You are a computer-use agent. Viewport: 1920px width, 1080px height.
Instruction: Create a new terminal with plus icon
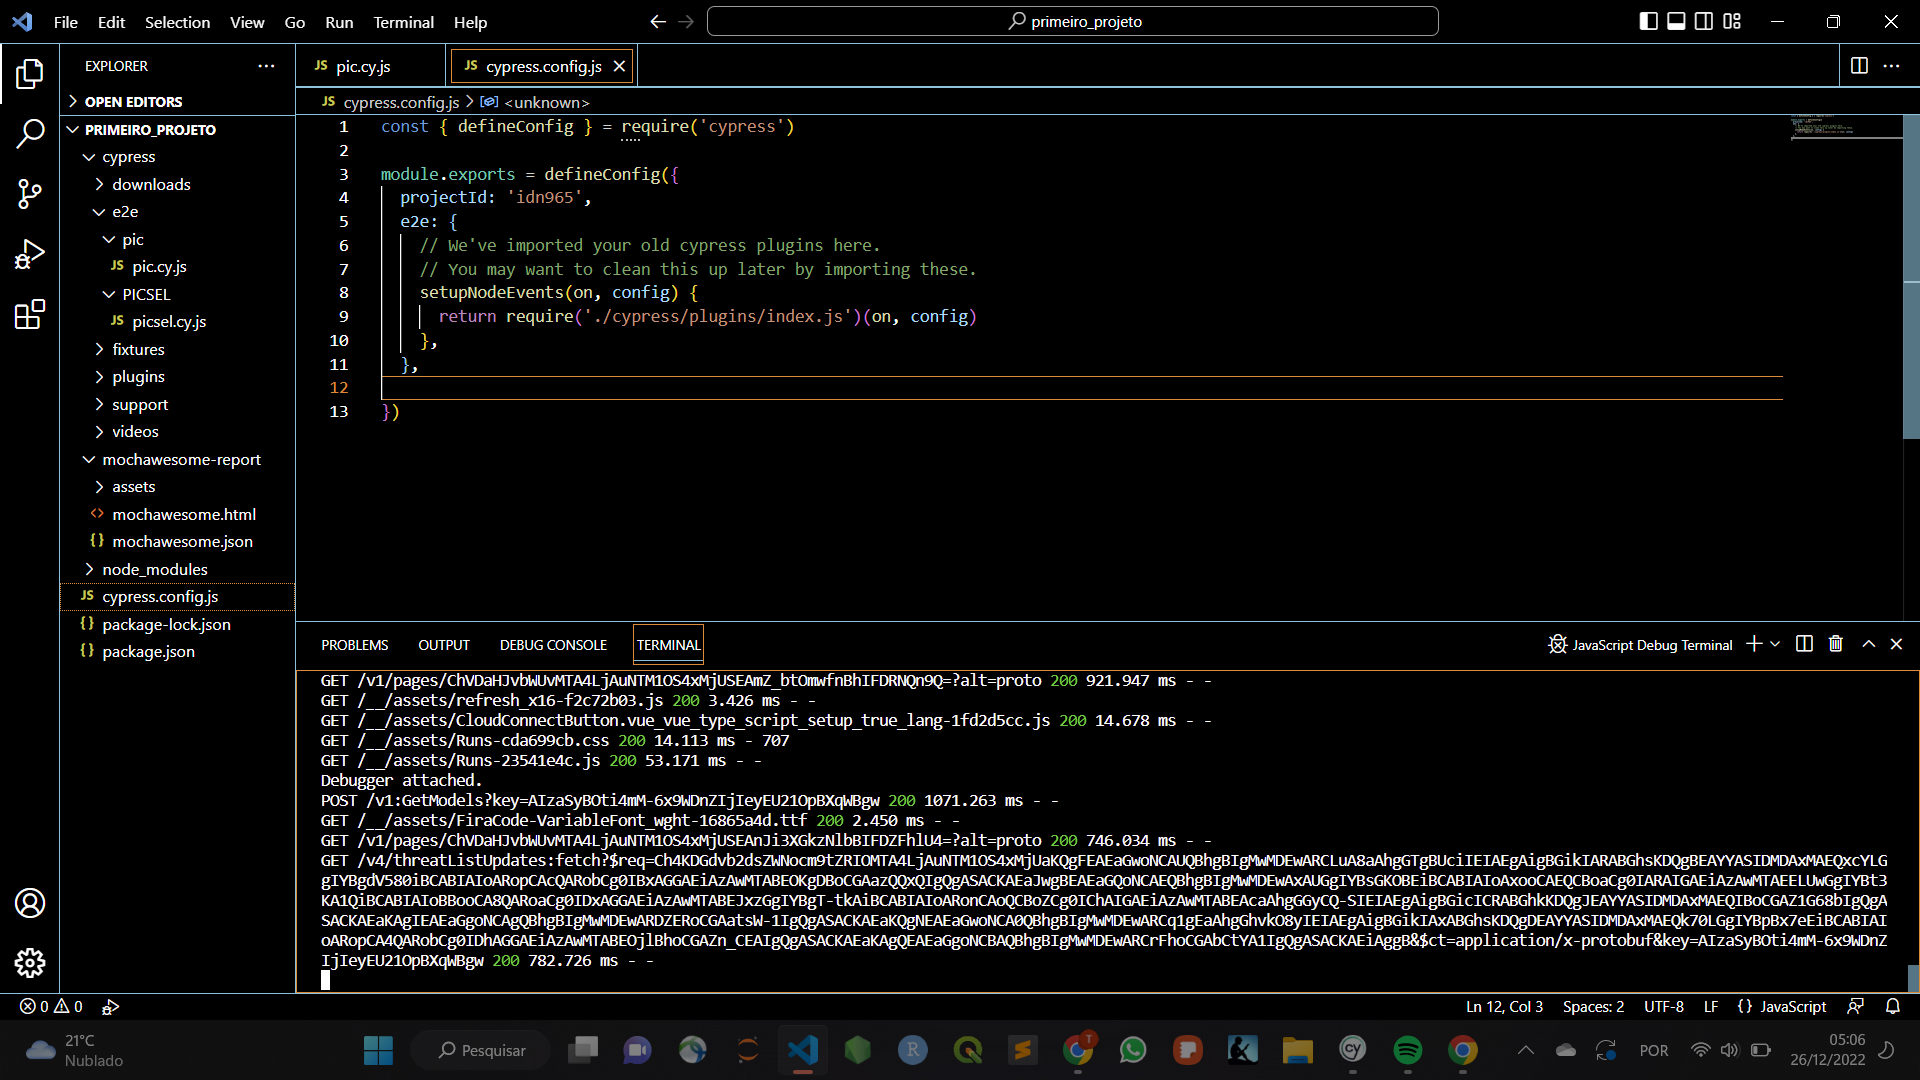coord(1754,644)
